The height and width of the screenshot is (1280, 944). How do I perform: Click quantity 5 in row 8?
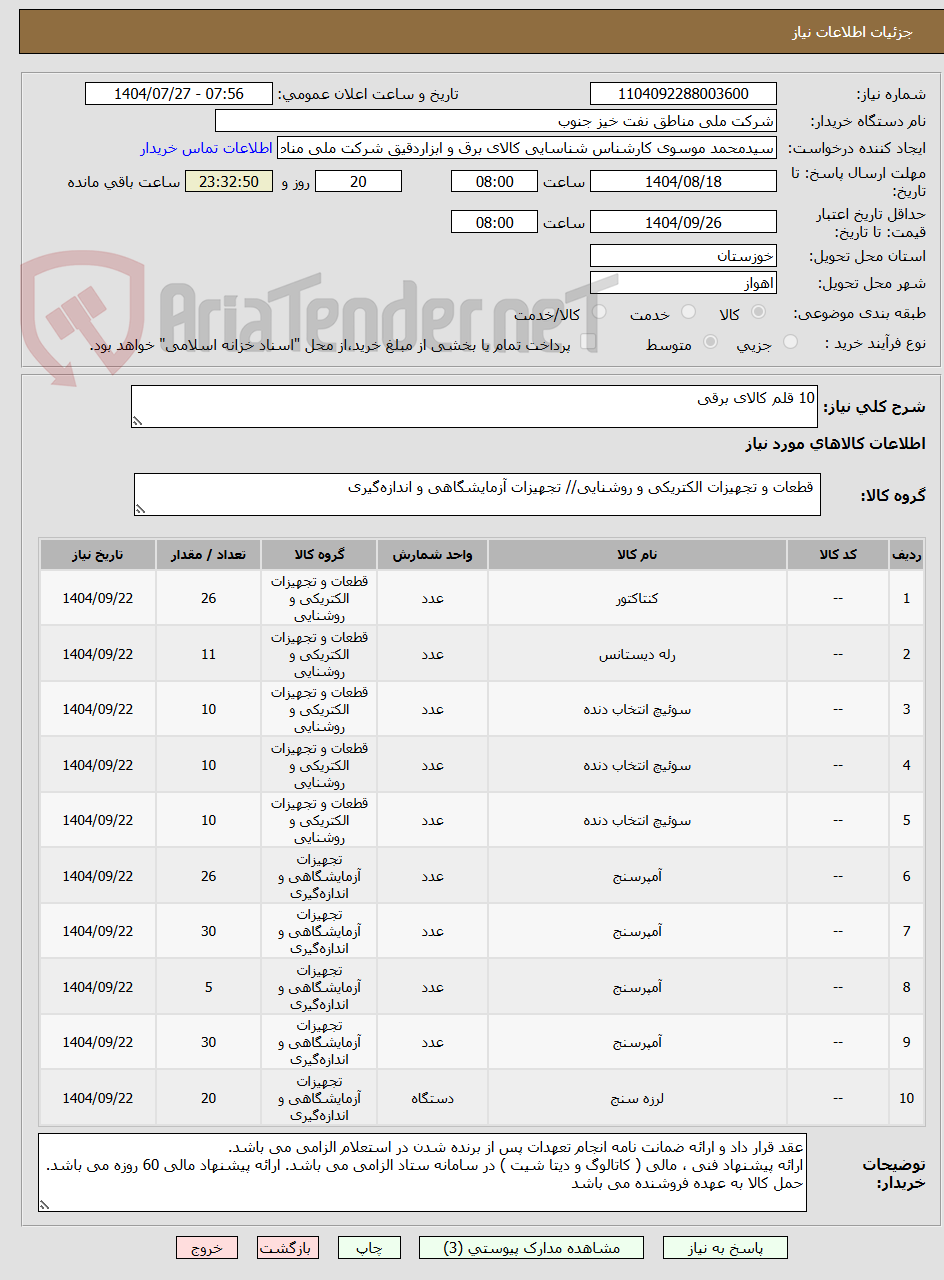coord(208,987)
